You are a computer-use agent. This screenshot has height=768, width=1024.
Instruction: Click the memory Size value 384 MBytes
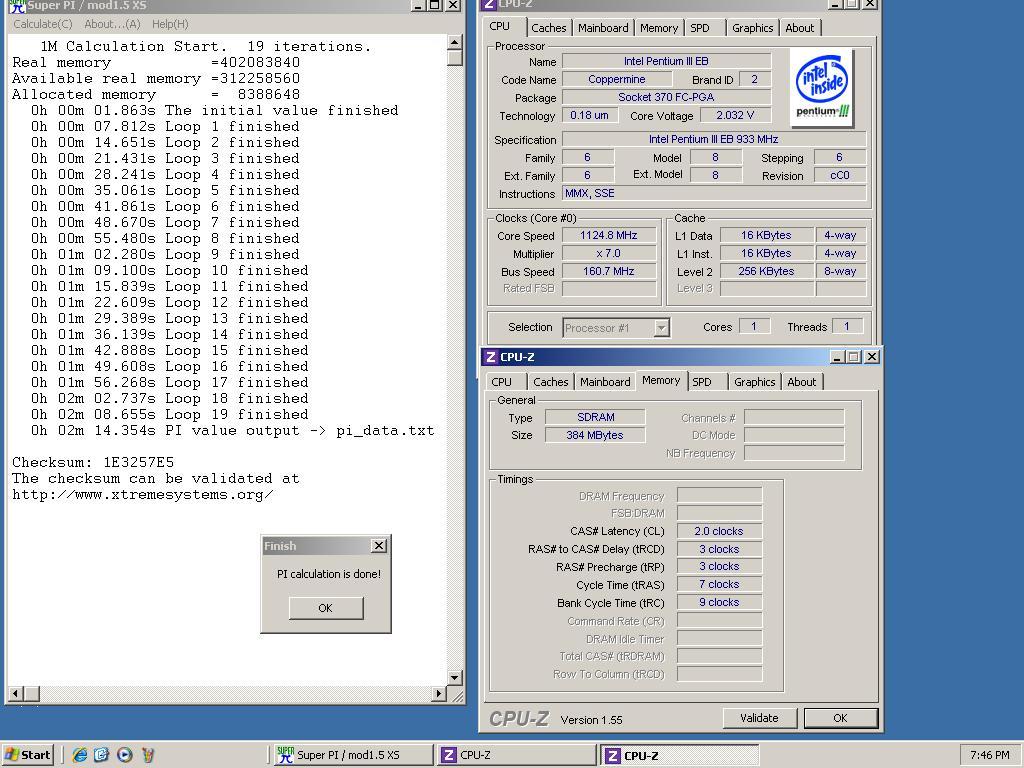(x=595, y=435)
